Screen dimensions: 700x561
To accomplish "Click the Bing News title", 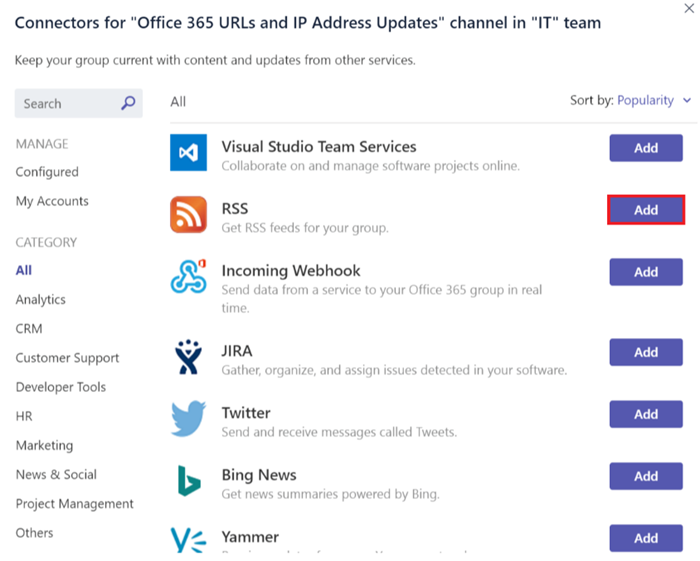I will 259,475.
